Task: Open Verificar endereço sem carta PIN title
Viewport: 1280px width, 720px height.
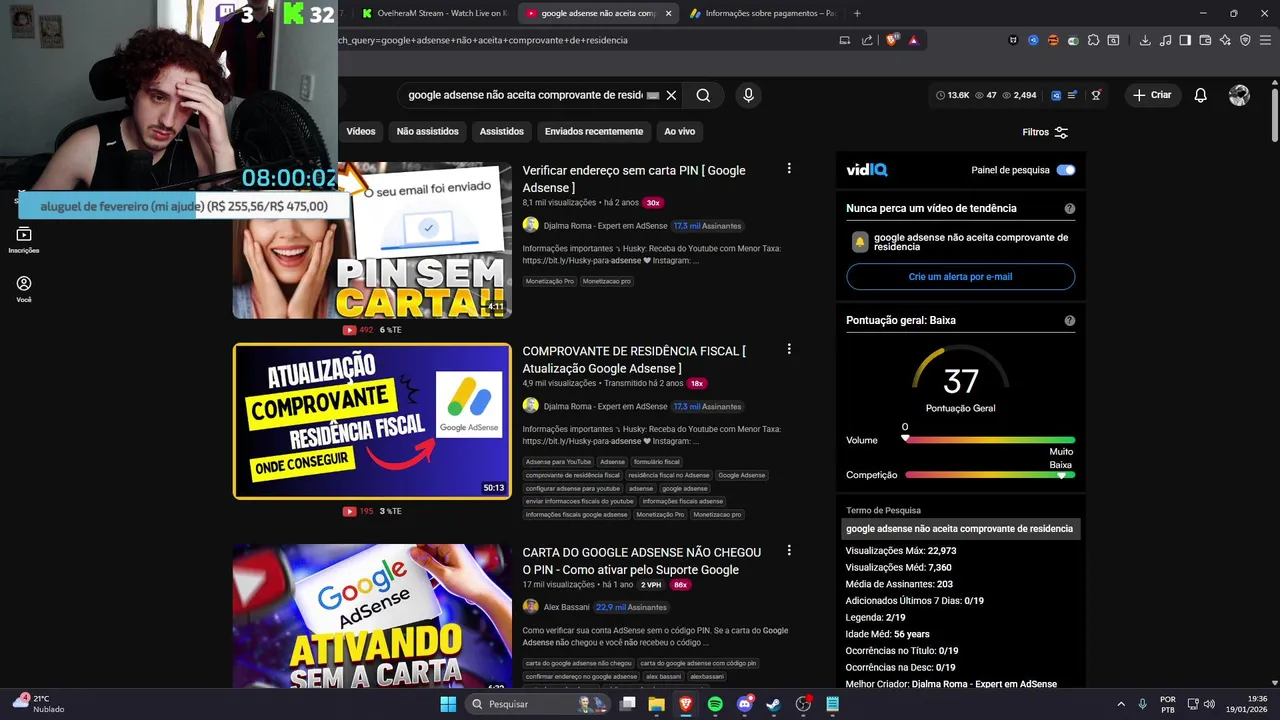Action: [634, 179]
